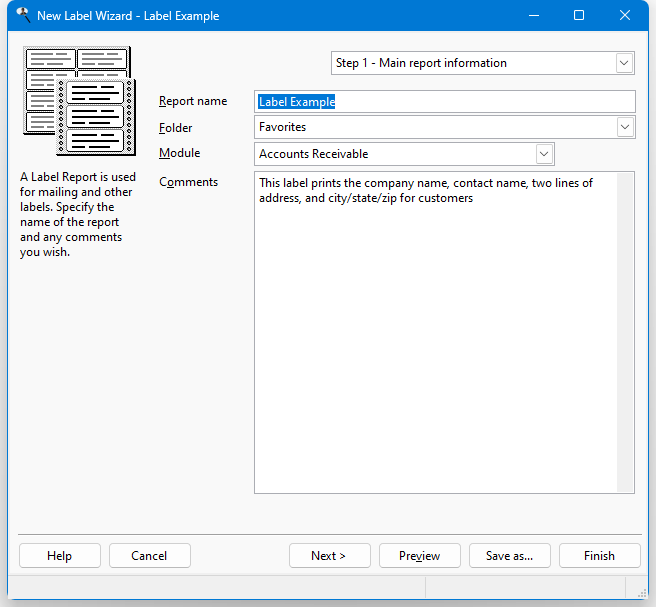This screenshot has width=656, height=607.
Task: Minimize the New Label Wizard window
Action: pos(533,15)
